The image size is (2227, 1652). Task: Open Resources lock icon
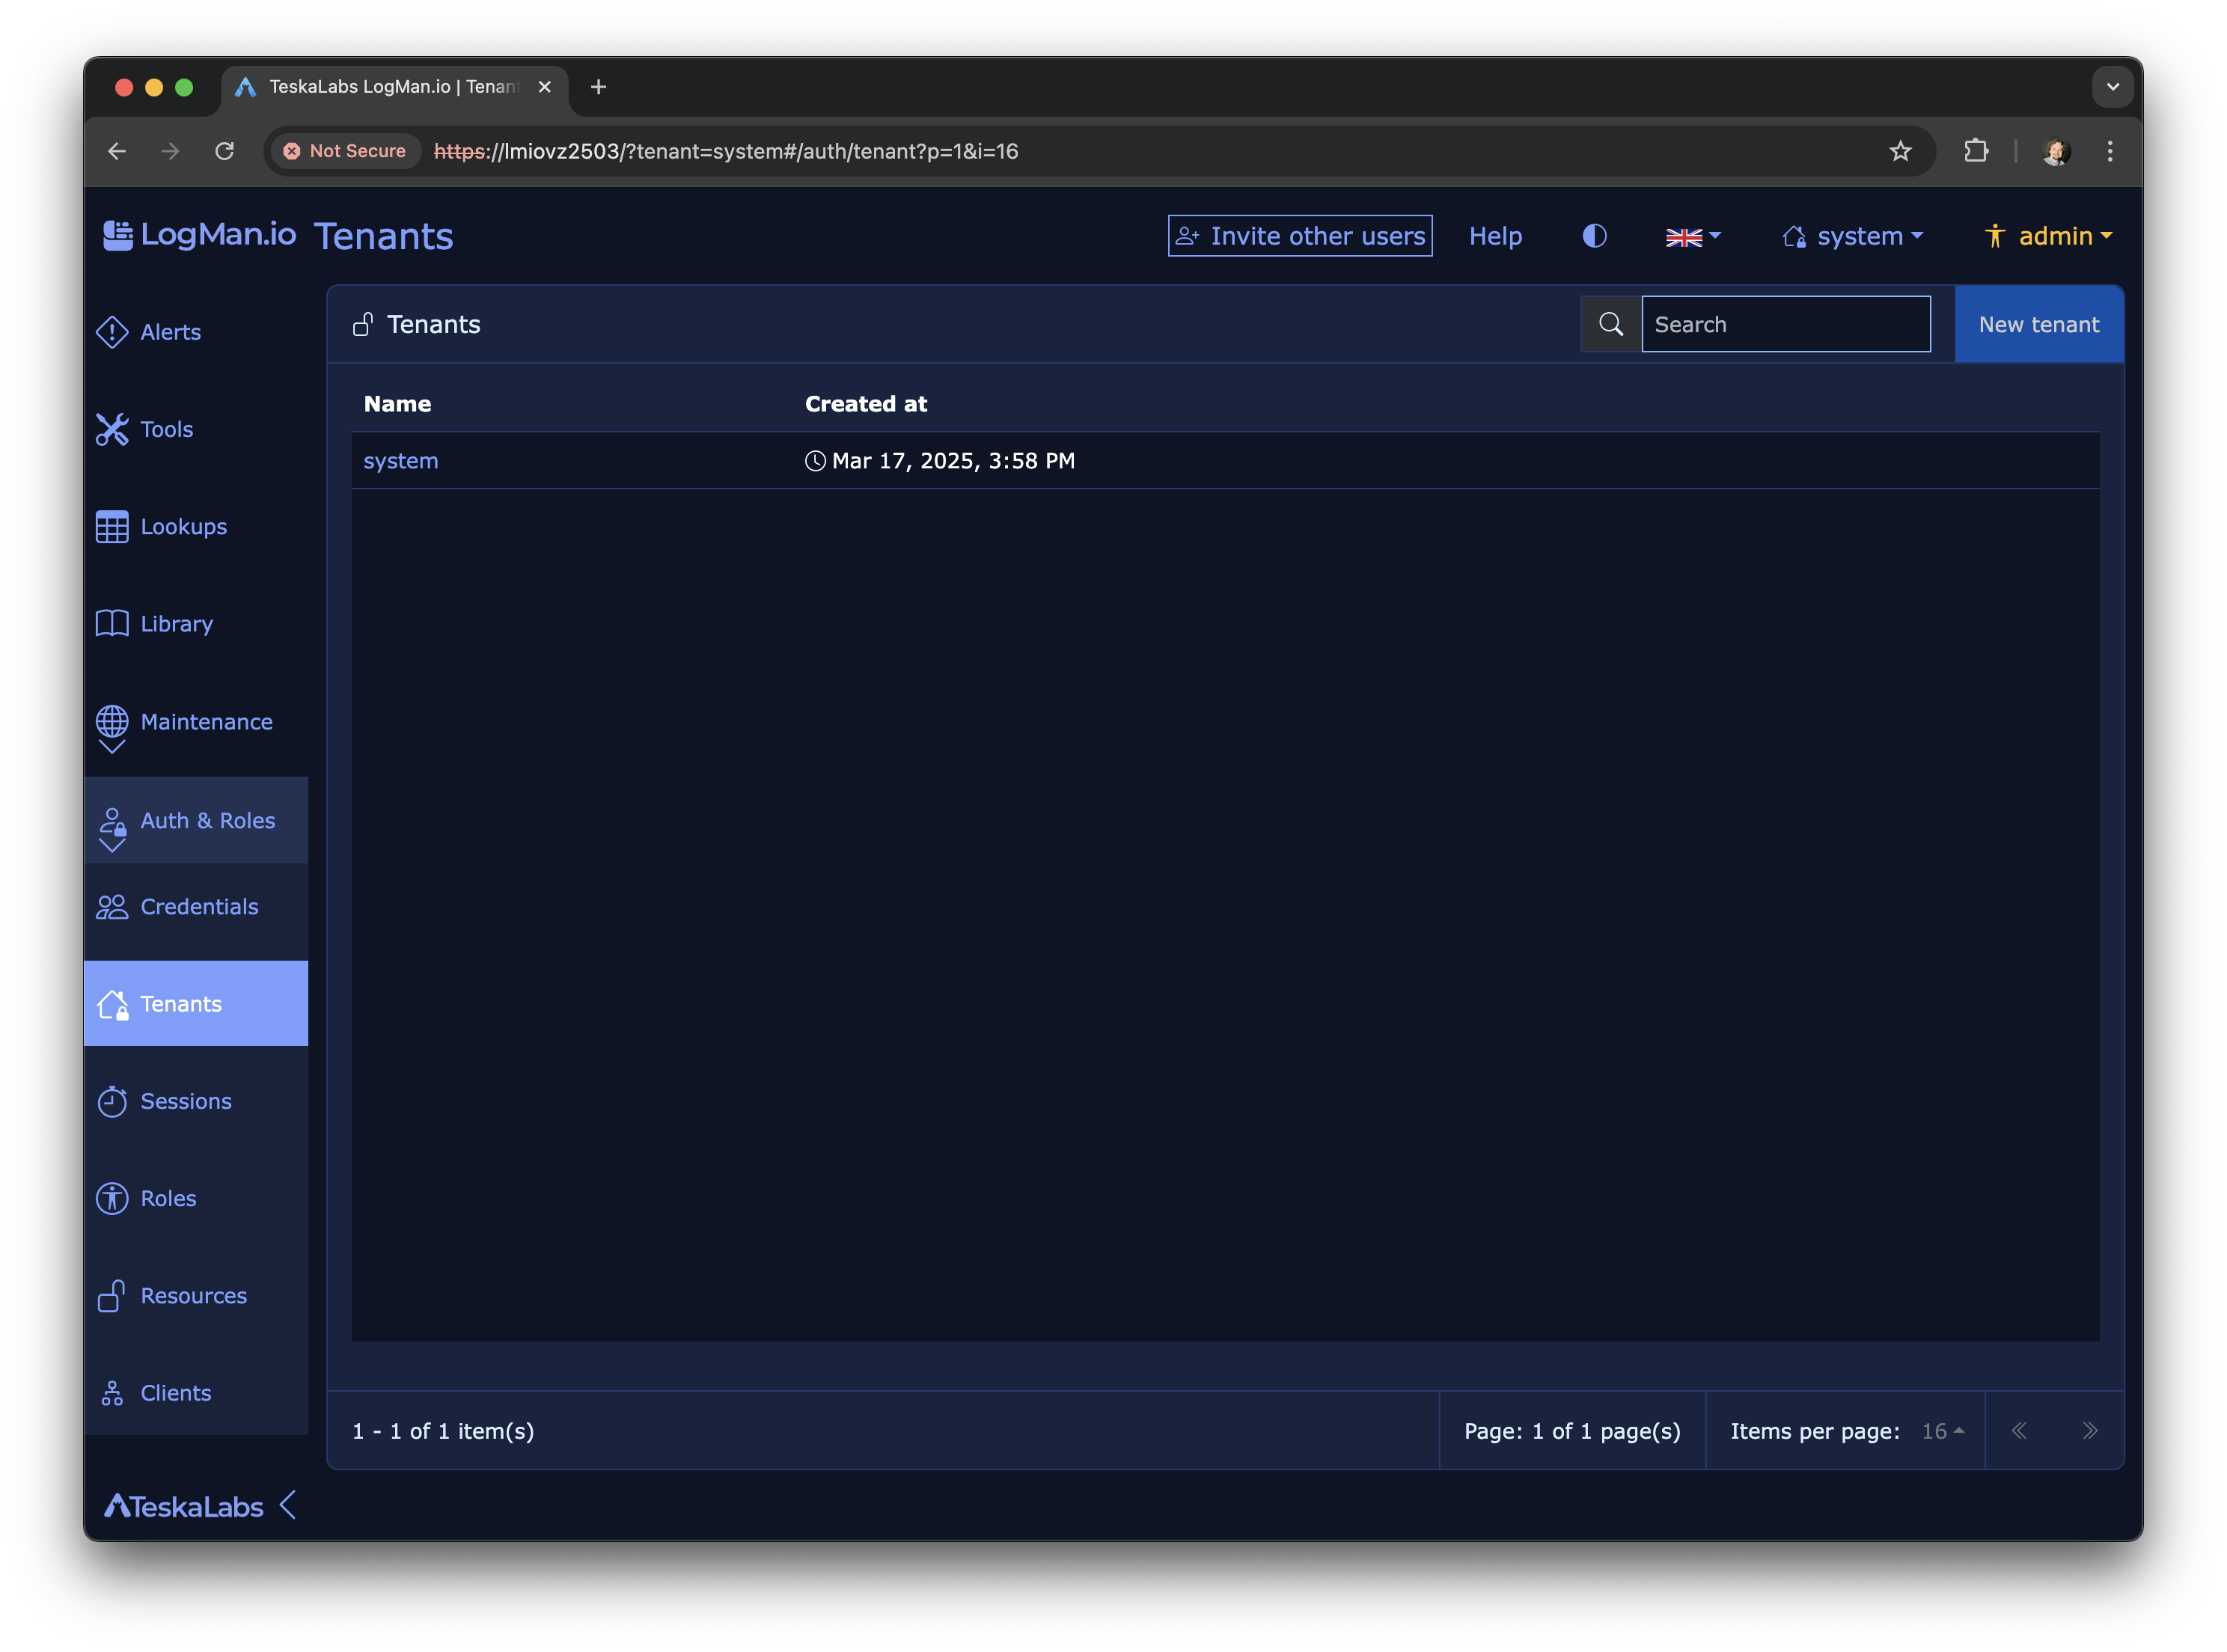[112, 1296]
